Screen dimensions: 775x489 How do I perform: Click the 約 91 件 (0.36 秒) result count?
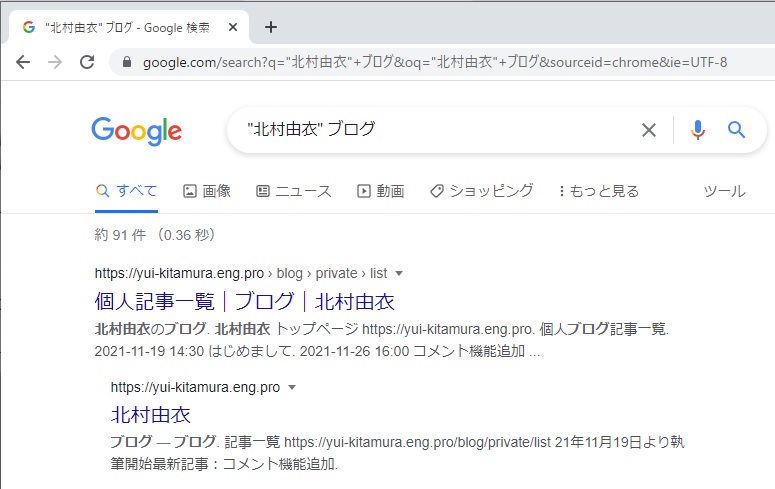pos(155,235)
